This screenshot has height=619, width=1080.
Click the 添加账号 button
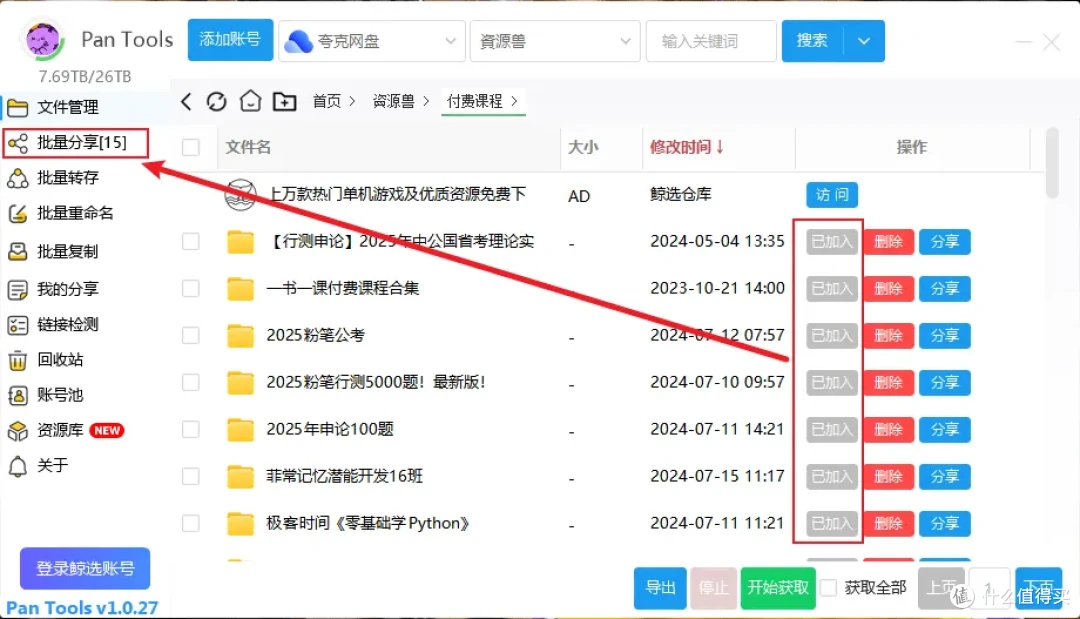pyautogui.click(x=230, y=40)
